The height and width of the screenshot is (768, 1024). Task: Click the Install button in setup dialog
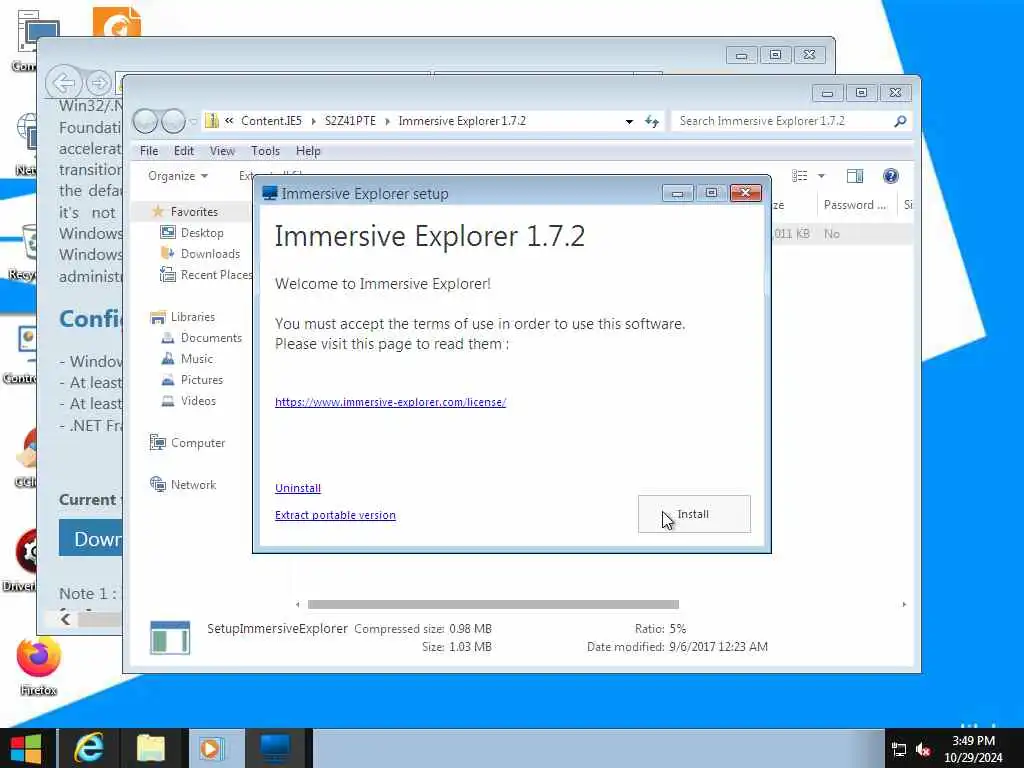[x=694, y=514]
